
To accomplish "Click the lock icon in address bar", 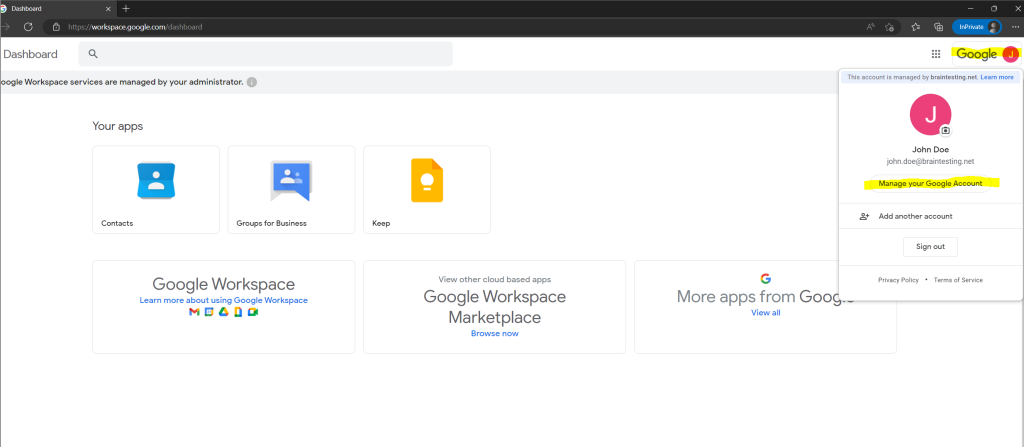I will point(56,27).
